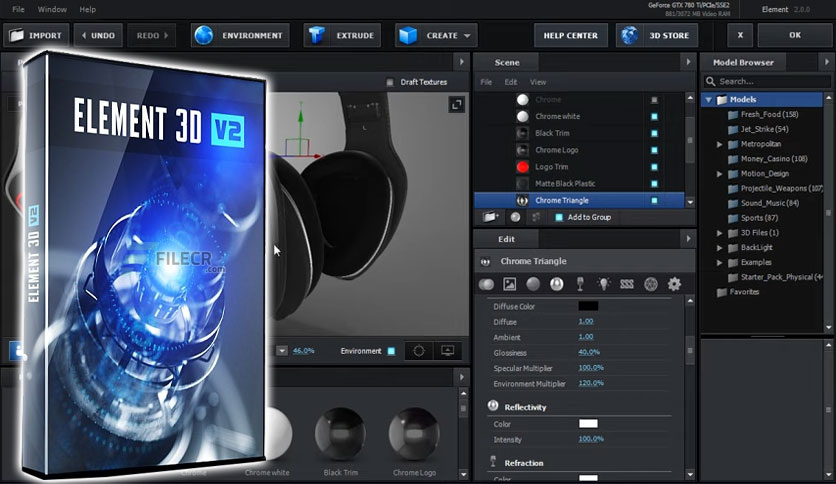This screenshot has width=836, height=484.
Task: Toggle visibility box for Chrome Logo material
Action: (654, 150)
